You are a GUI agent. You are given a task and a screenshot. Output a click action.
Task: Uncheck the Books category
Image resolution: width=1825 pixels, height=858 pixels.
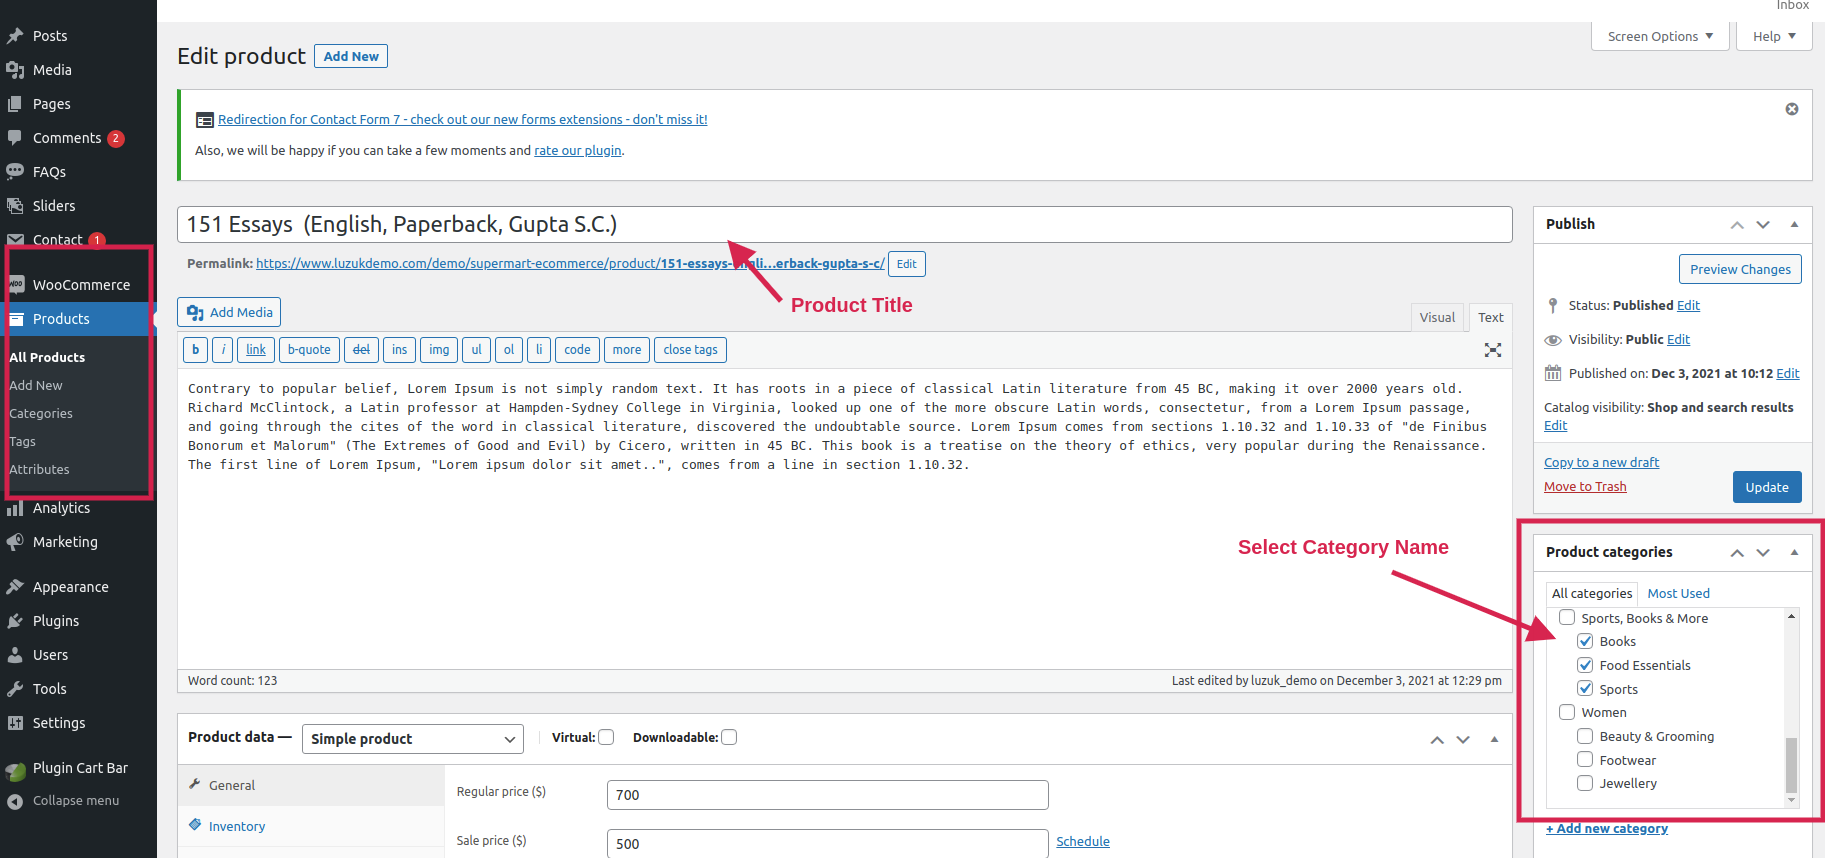[1585, 641]
